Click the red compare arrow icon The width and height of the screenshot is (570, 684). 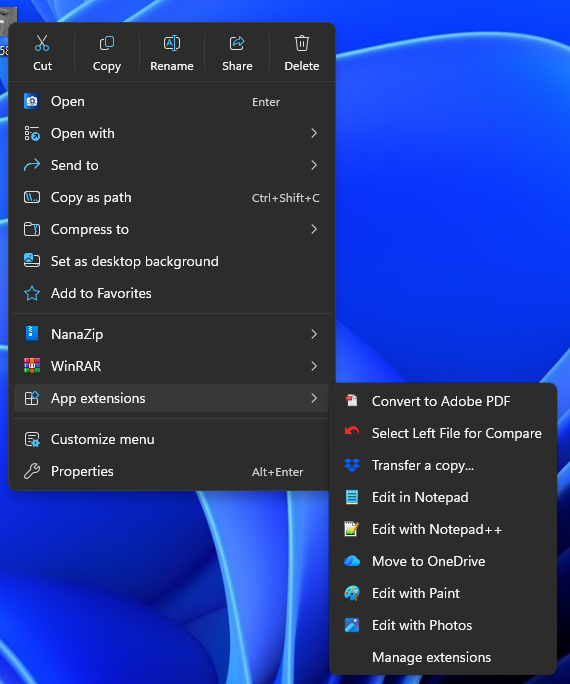tap(352, 431)
